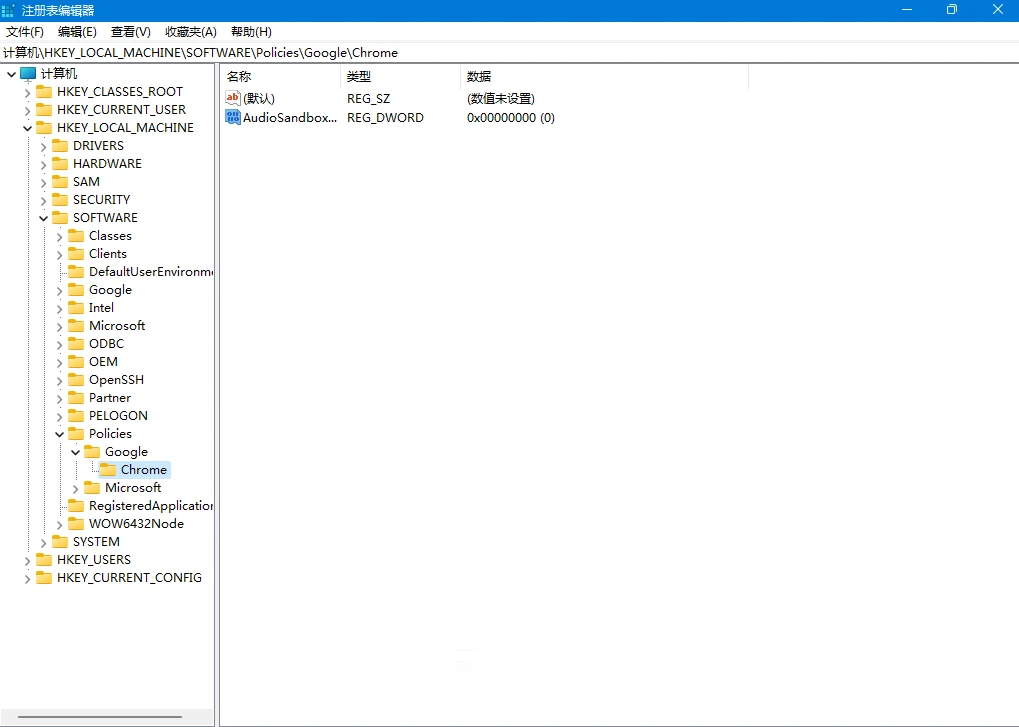This screenshot has width=1019, height=727.
Task: Select the DRIVERS key
Action: (98, 146)
